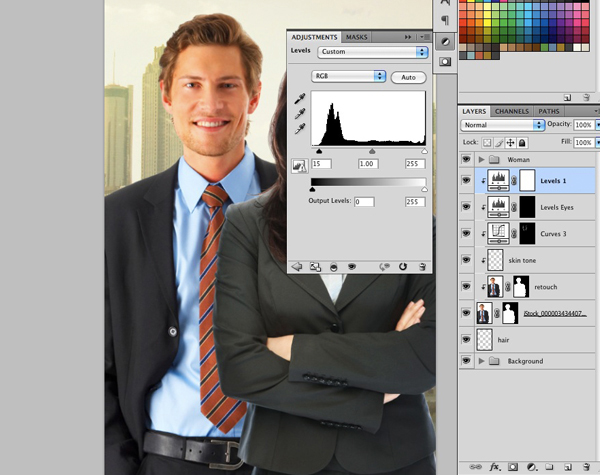This screenshot has height=475, width=600.
Task: Click the shadow input level field
Action: tap(322, 163)
